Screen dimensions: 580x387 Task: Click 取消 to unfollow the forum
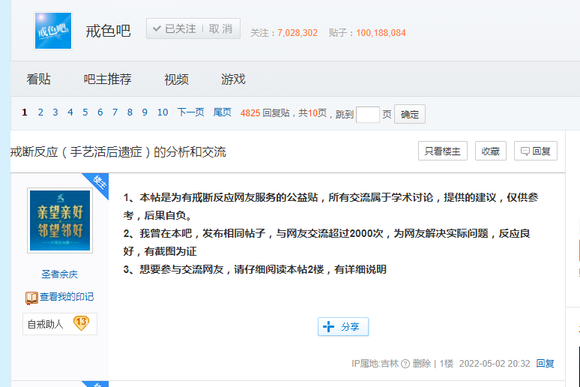point(221,28)
